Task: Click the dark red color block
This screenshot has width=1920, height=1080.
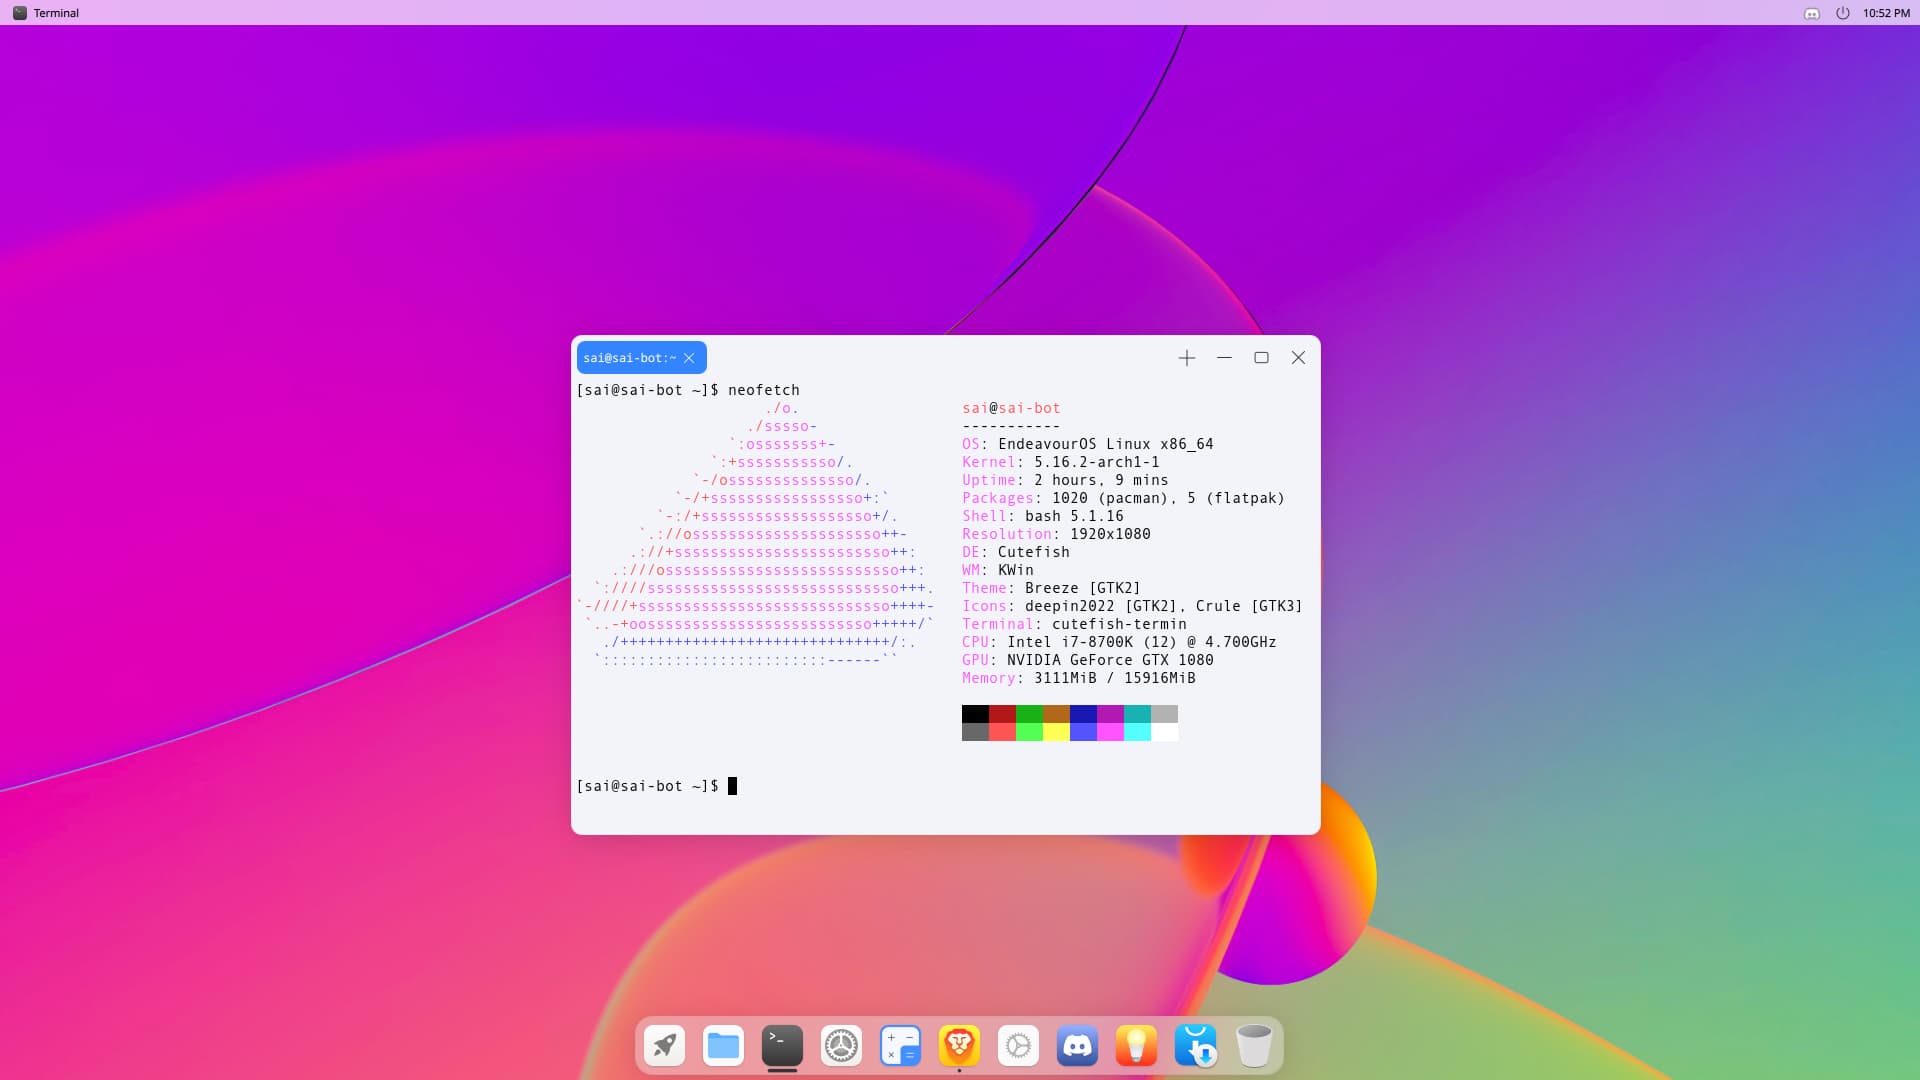Action: [1002, 714]
